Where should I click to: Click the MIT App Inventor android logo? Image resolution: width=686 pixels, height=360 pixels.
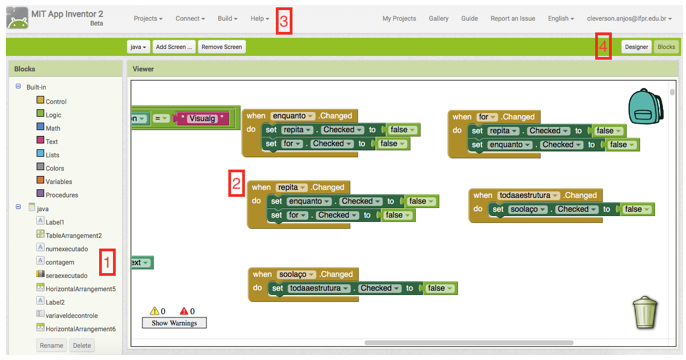[17, 18]
